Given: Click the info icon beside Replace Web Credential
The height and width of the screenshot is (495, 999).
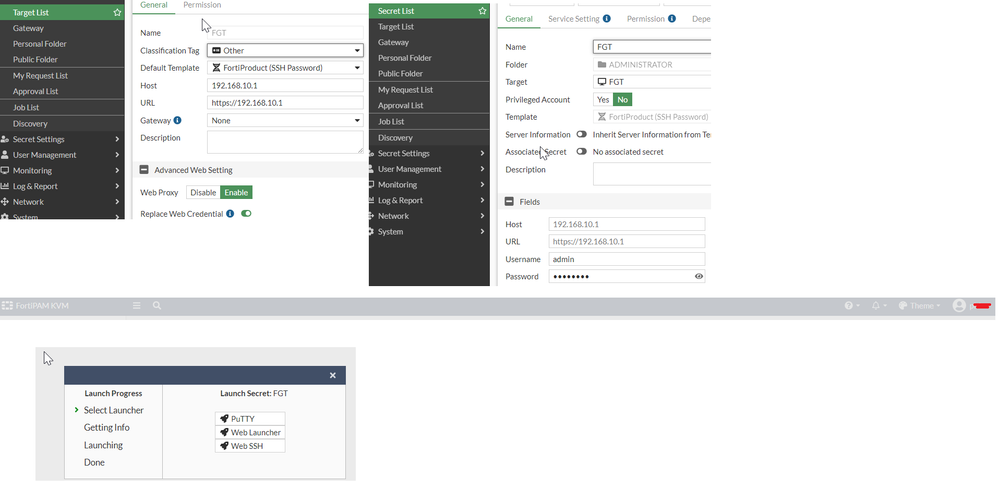Looking at the screenshot, I should point(230,213).
